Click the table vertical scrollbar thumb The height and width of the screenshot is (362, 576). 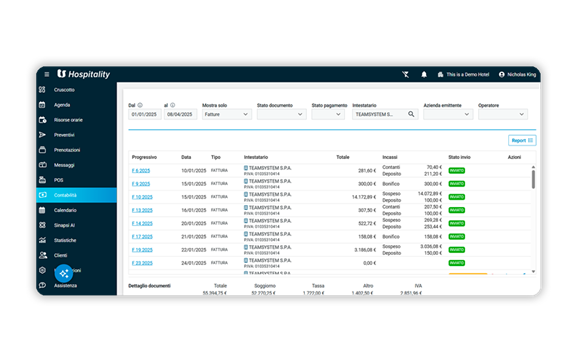coord(533,179)
